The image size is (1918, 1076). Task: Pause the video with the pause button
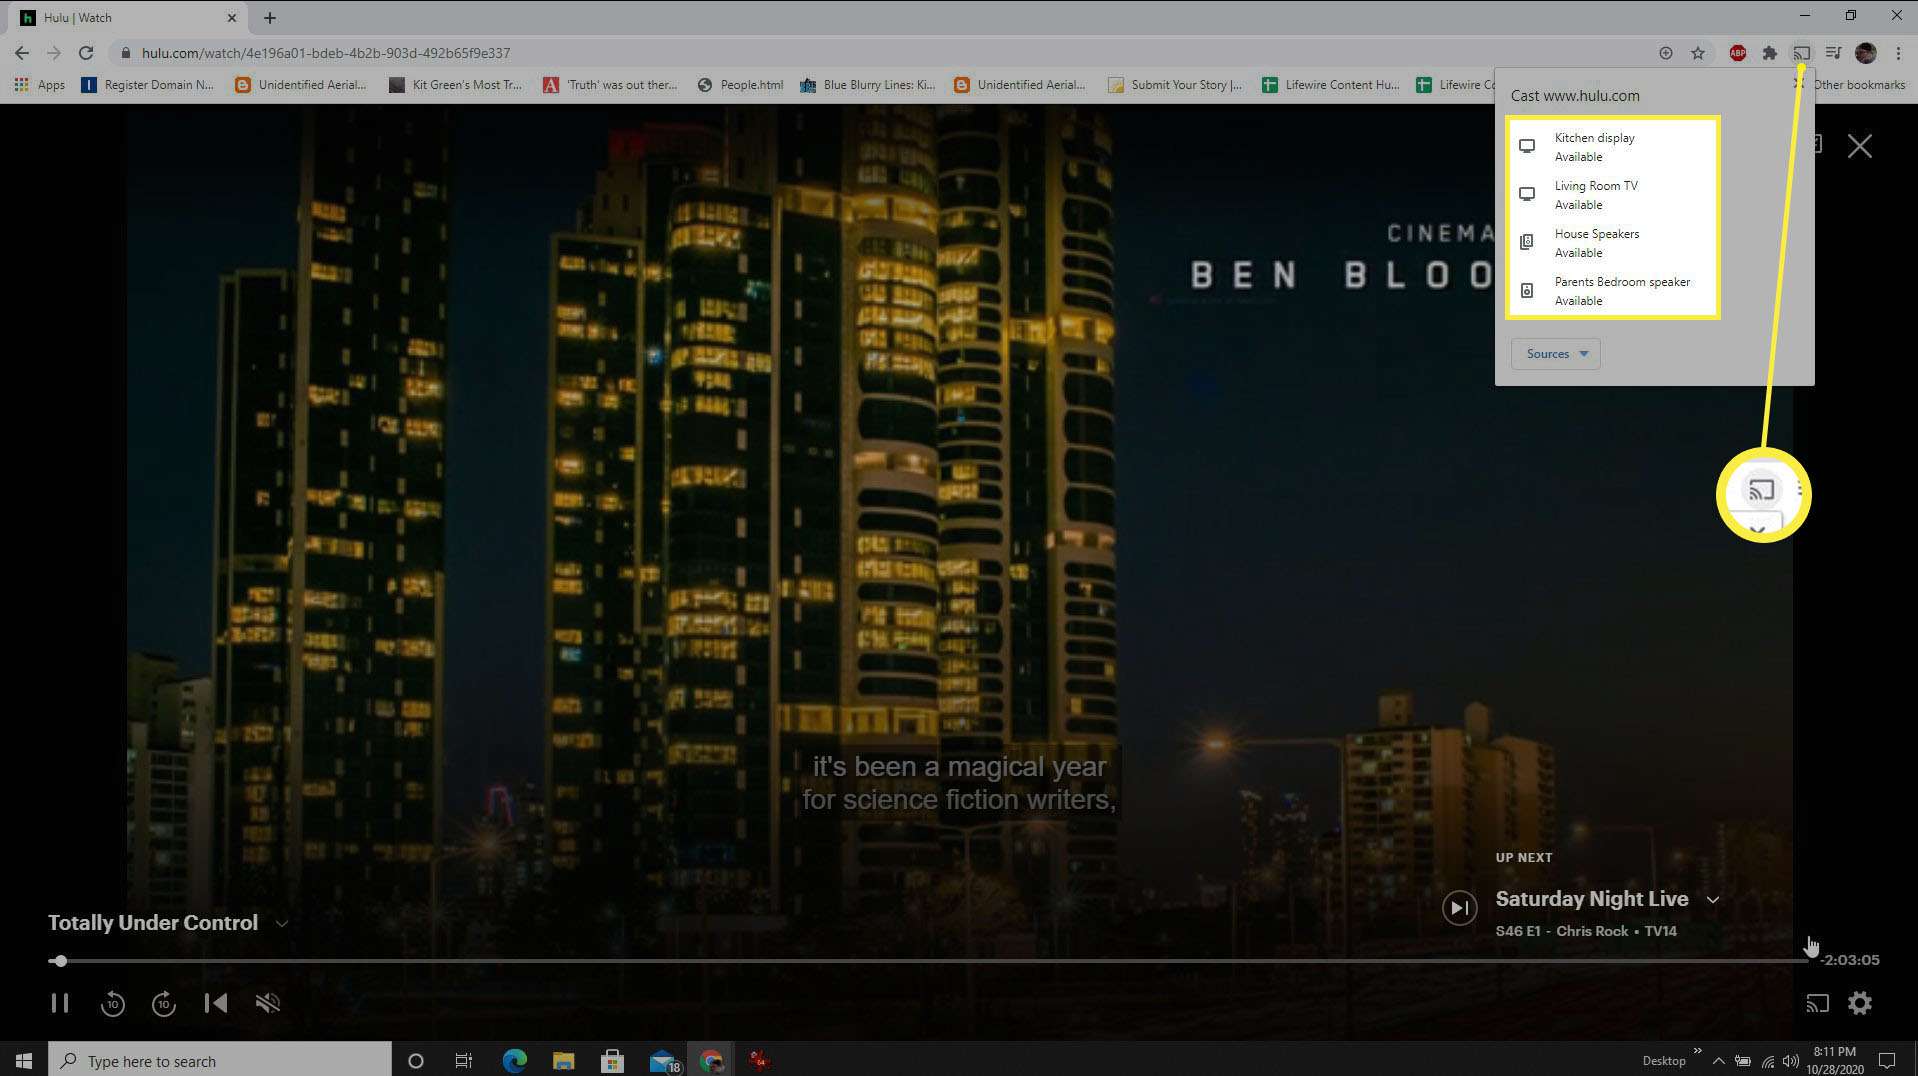coord(60,1003)
